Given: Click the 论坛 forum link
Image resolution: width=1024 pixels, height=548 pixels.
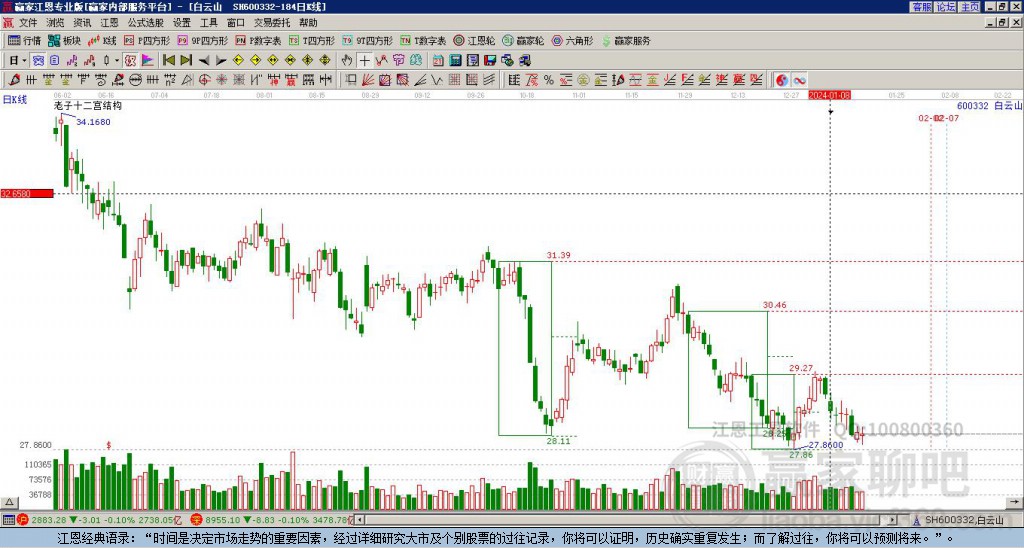Looking at the screenshot, I should (x=946, y=7).
